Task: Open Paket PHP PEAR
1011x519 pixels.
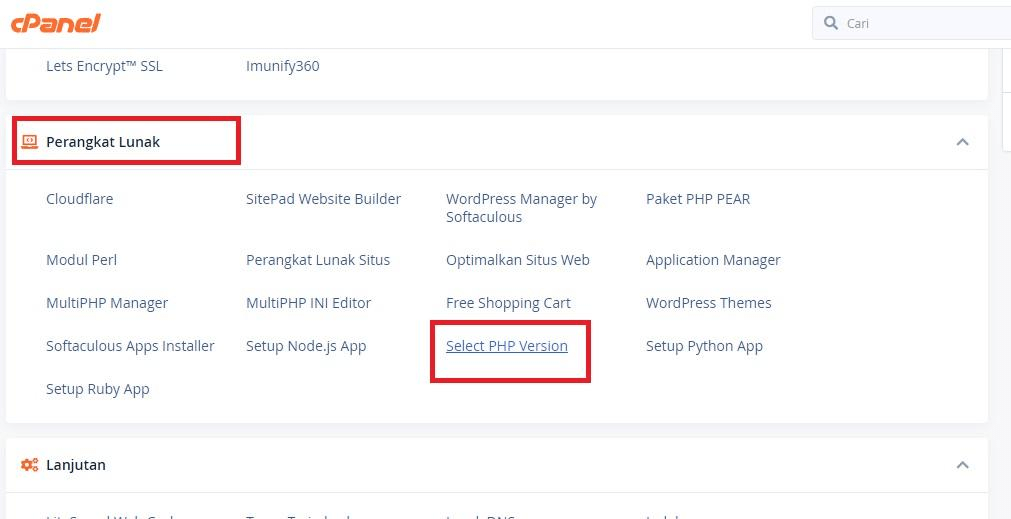Action: 697,199
